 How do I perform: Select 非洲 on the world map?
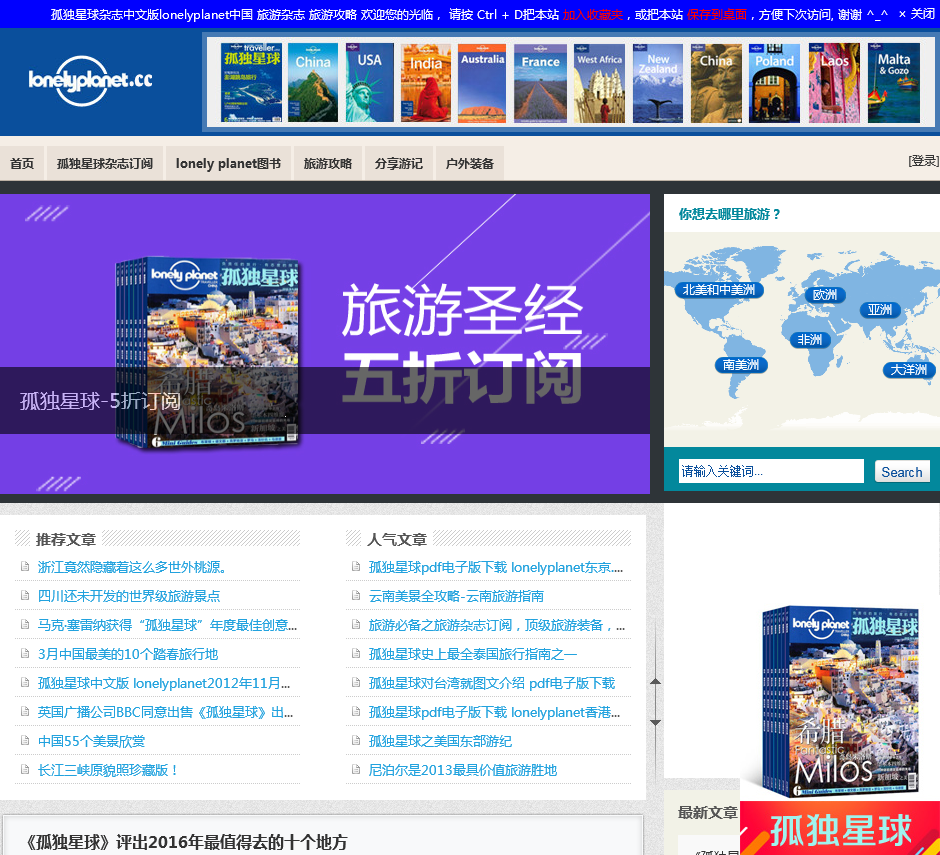click(x=810, y=339)
